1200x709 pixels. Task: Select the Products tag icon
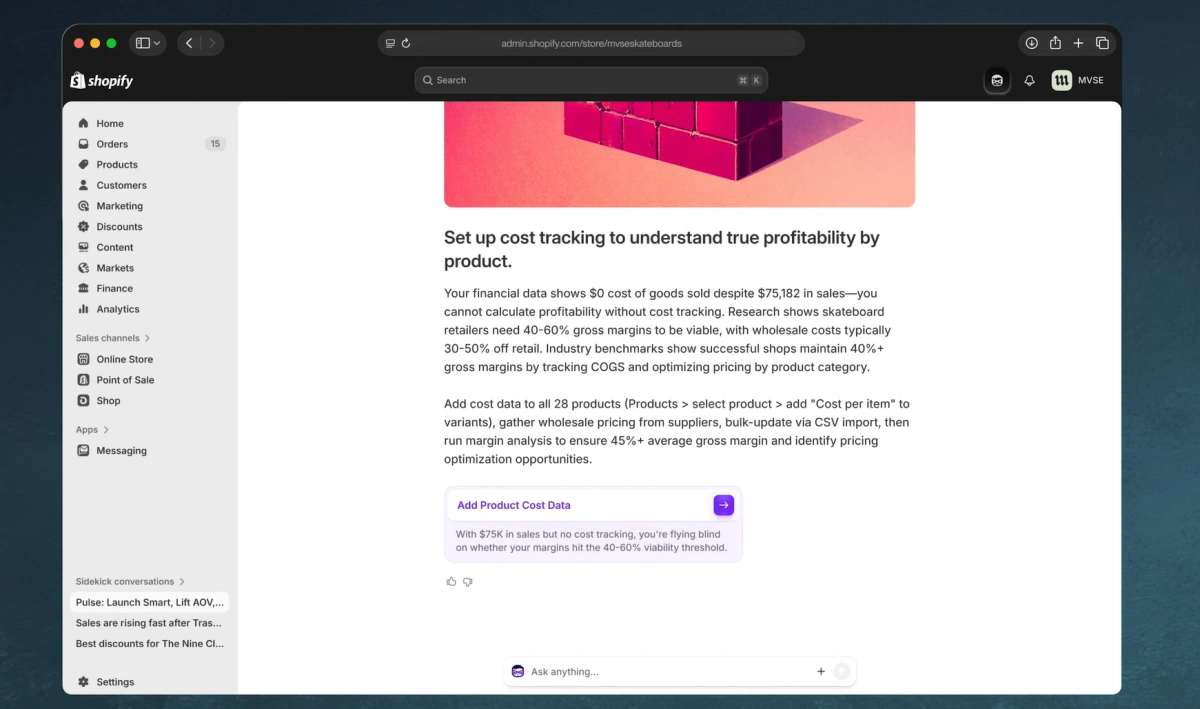[x=84, y=165]
